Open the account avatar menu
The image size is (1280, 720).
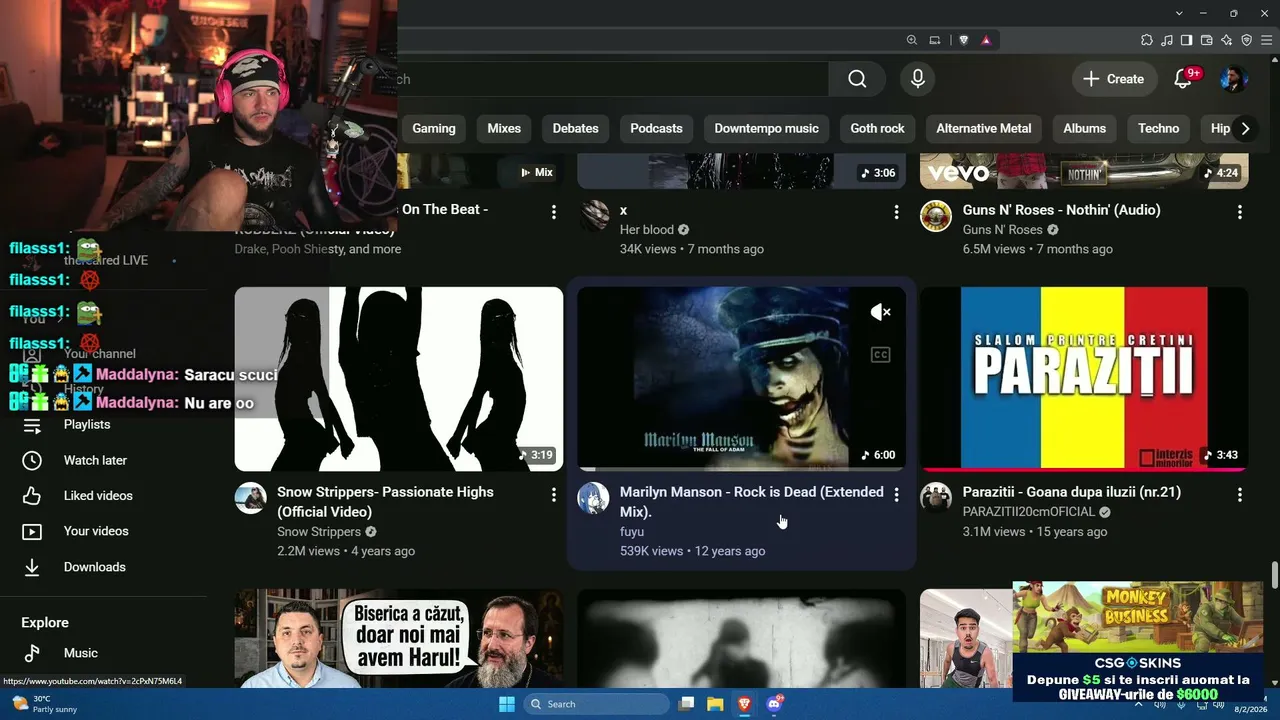1234,79
